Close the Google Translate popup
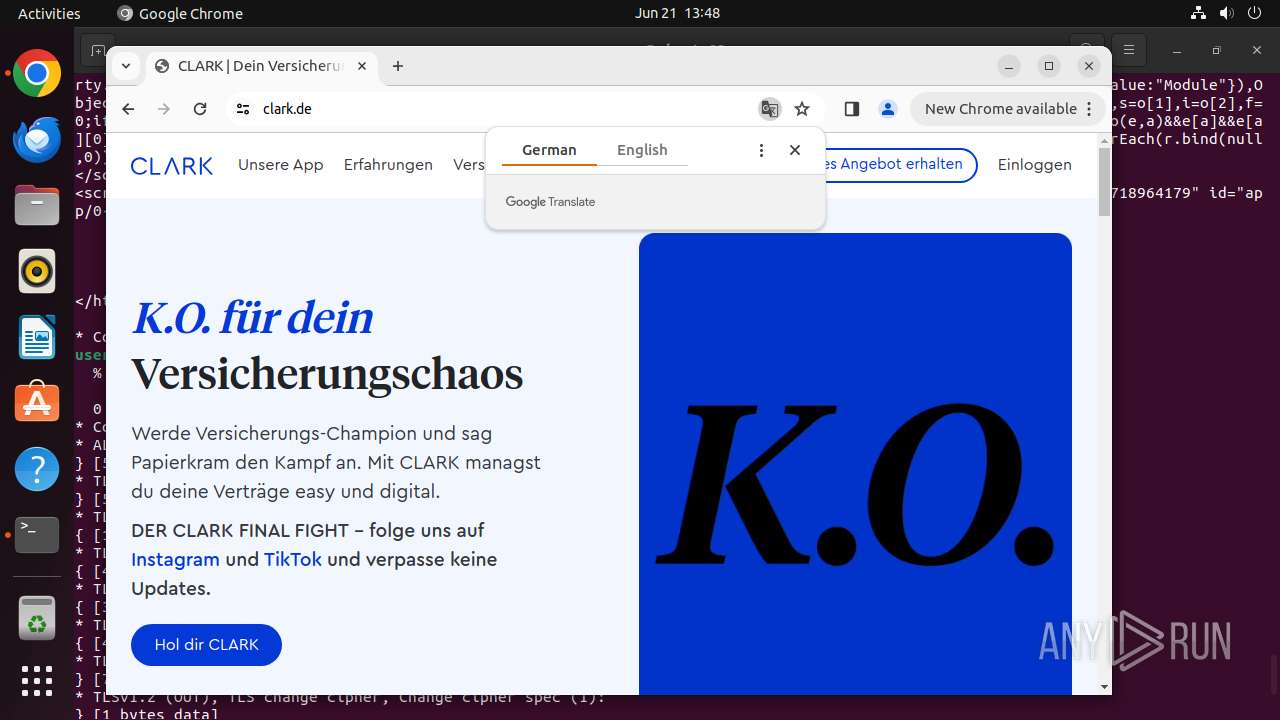The image size is (1280, 720). tap(795, 150)
